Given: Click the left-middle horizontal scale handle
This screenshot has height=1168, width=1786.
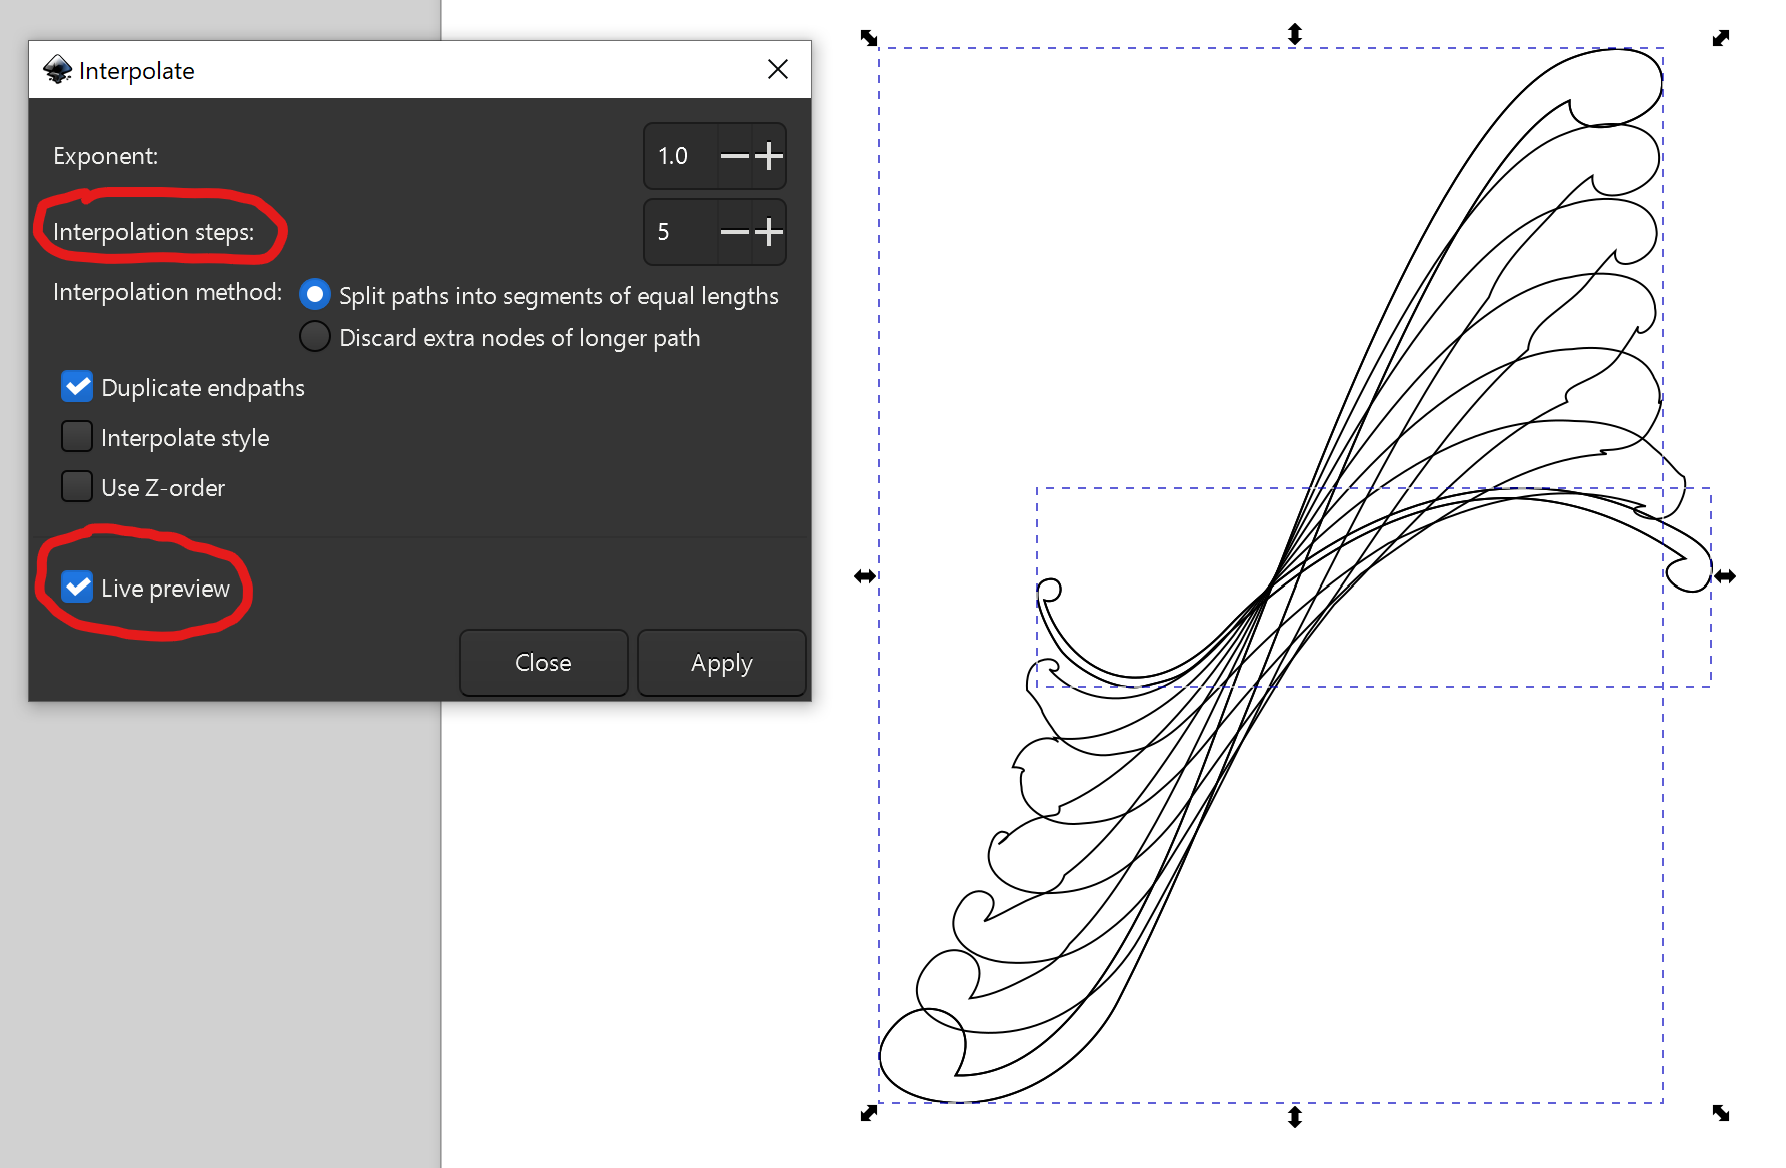Looking at the screenshot, I should click(865, 576).
